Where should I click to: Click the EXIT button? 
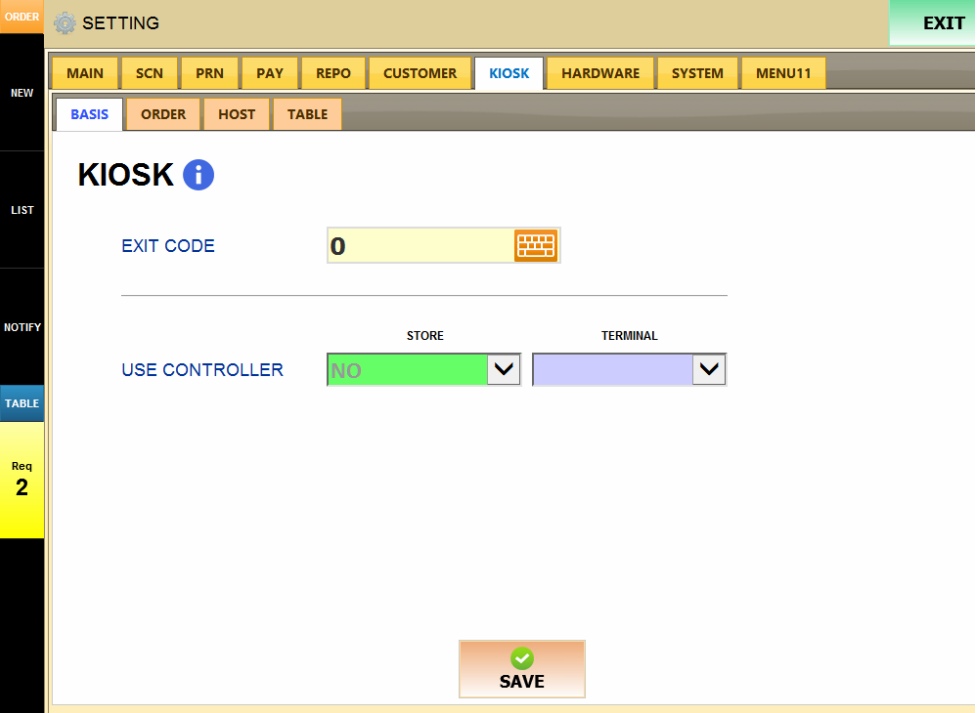[932, 23]
